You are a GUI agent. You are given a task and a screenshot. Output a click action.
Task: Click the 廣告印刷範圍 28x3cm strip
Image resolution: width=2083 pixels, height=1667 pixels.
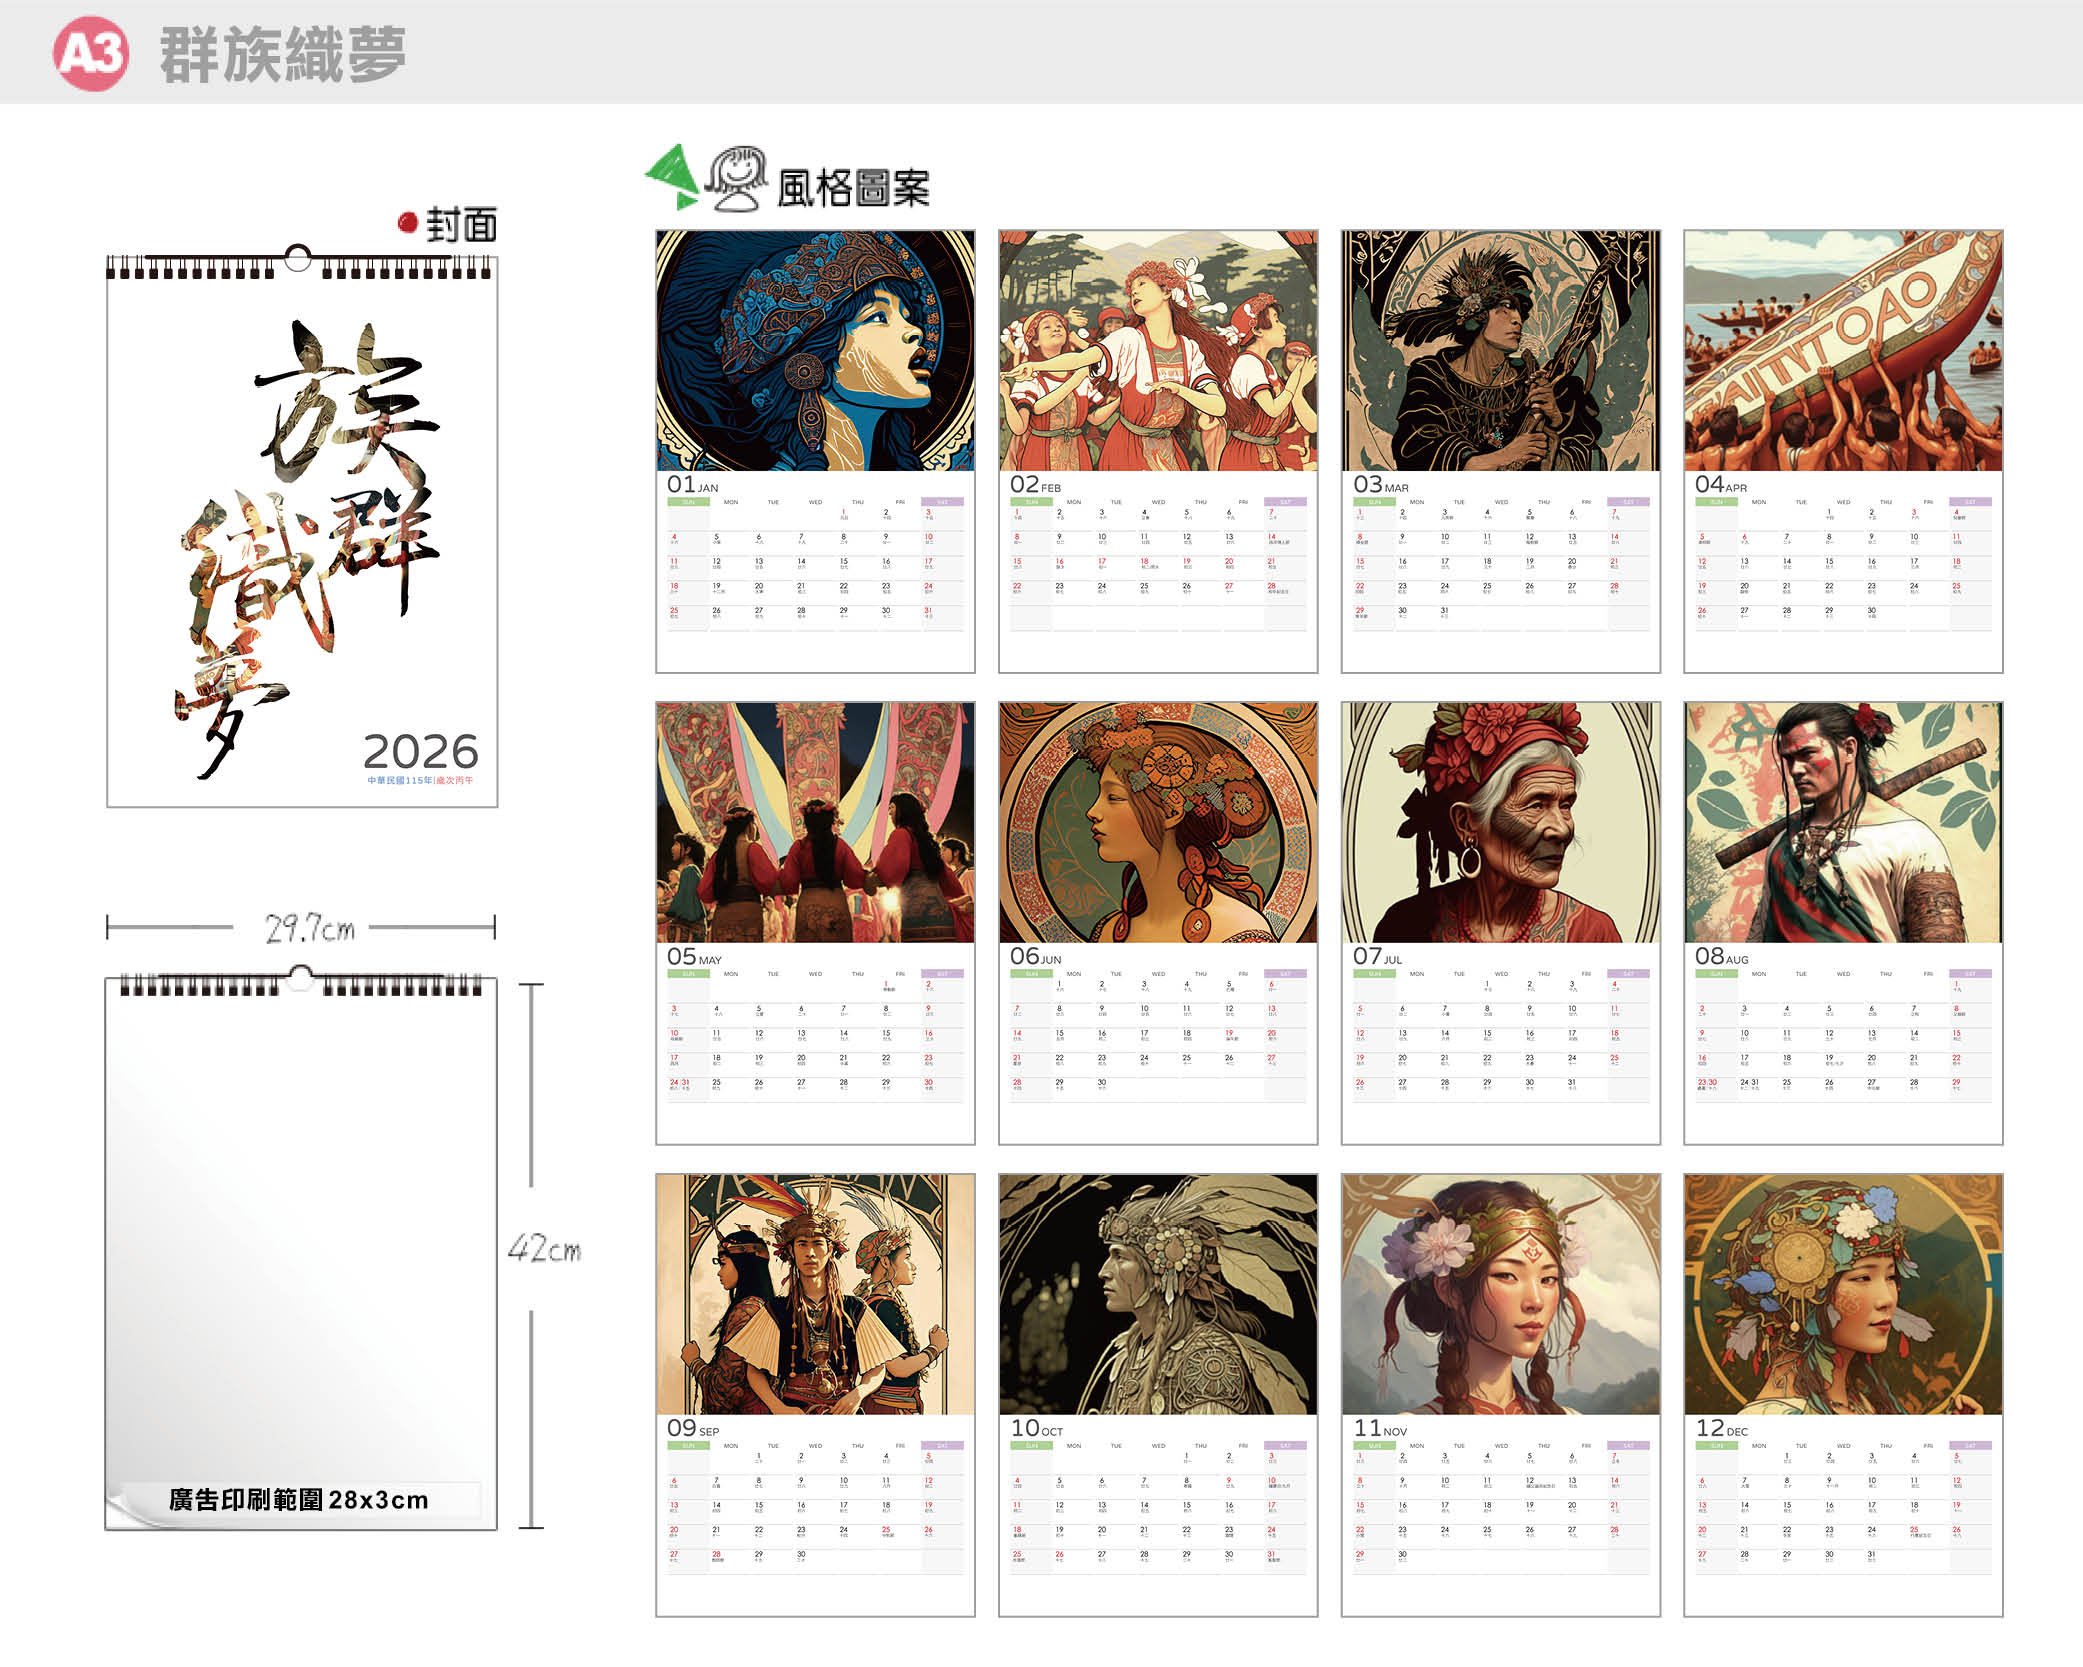(298, 1499)
